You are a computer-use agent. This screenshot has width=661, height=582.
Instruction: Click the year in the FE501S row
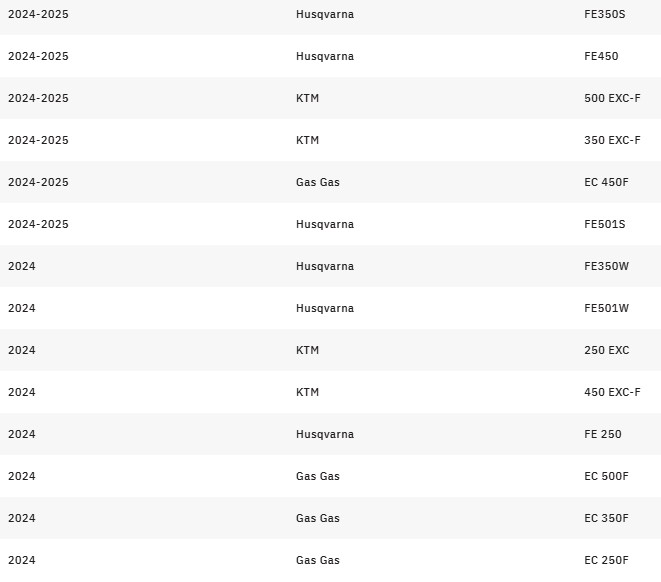pos(38,225)
